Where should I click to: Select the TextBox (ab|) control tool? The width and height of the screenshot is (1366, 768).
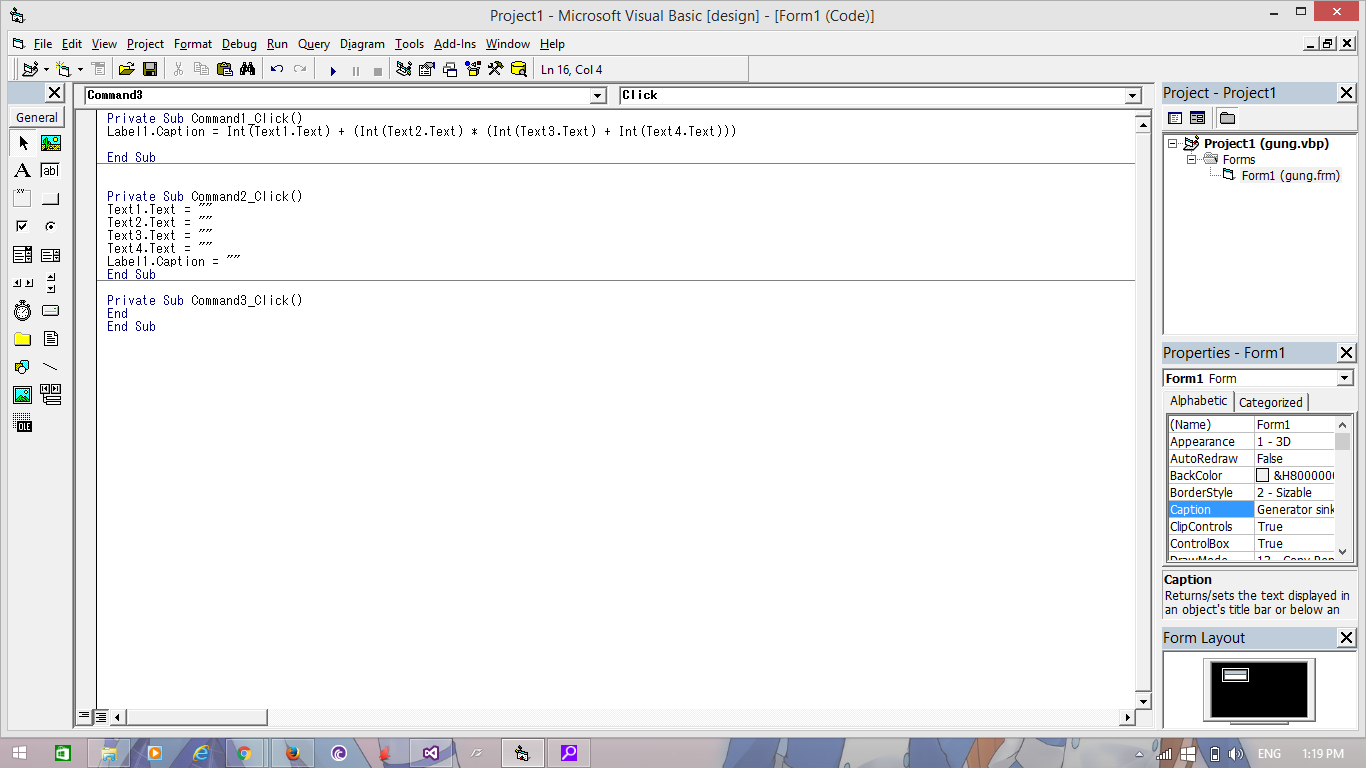click(51, 171)
